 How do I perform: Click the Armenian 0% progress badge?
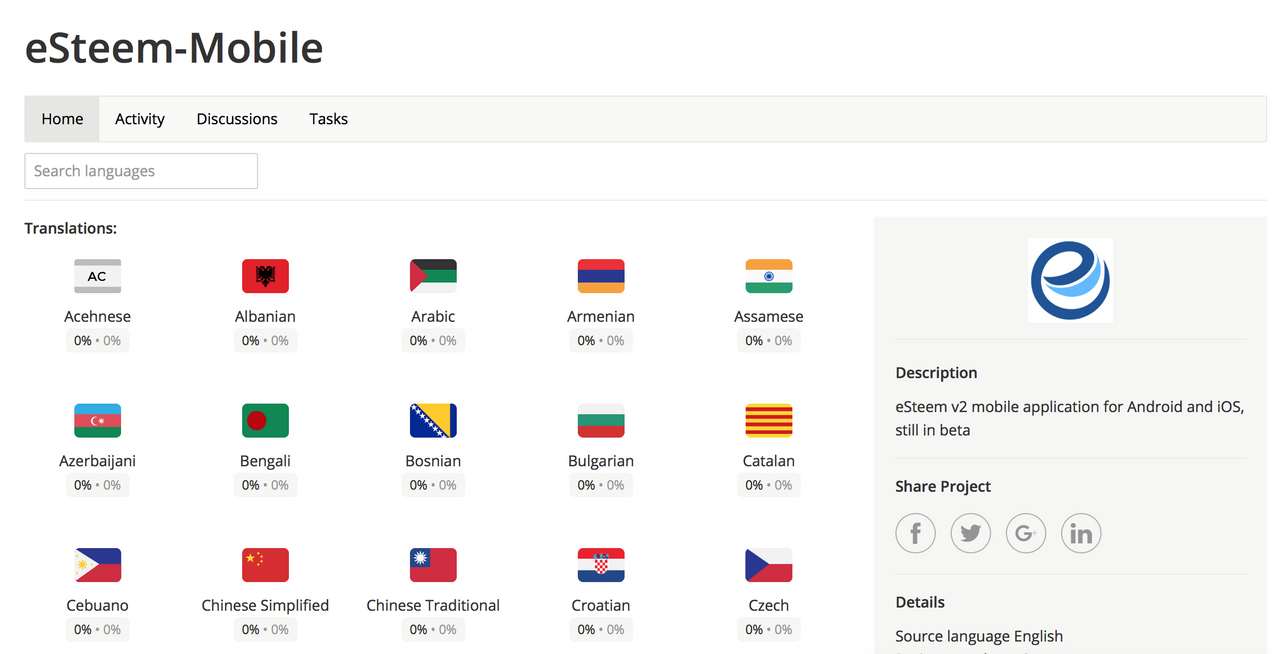point(601,341)
